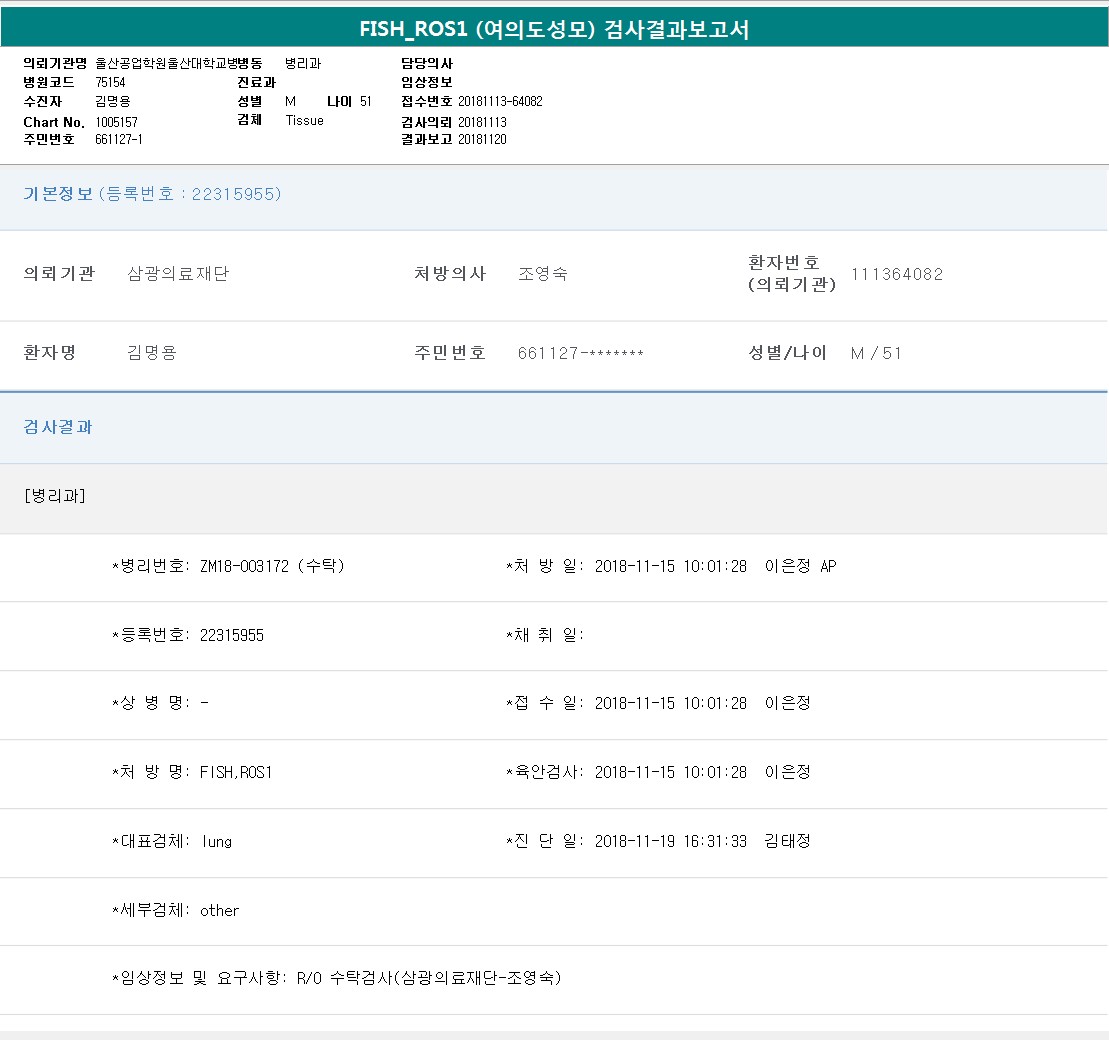Click the FISH_ROS1 검사결과보고서 title banner
Image resolution: width=1109 pixels, height=1040 pixels.
pos(554,29)
